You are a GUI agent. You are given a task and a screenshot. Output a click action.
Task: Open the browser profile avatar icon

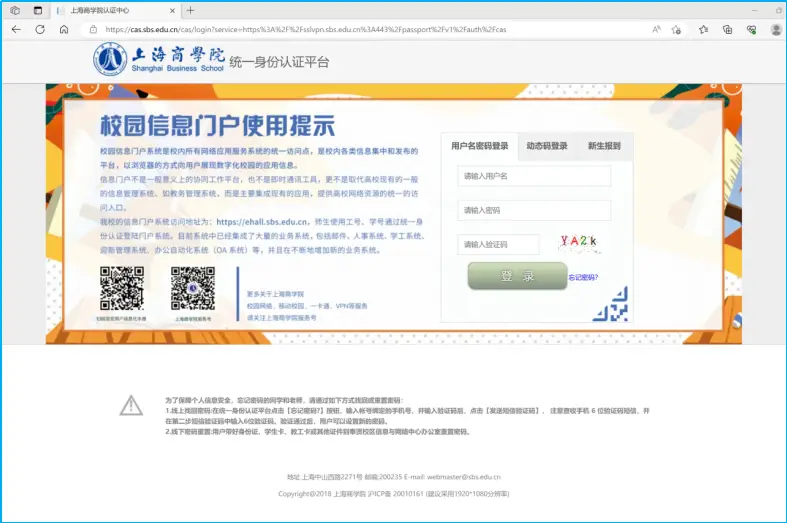click(775, 30)
